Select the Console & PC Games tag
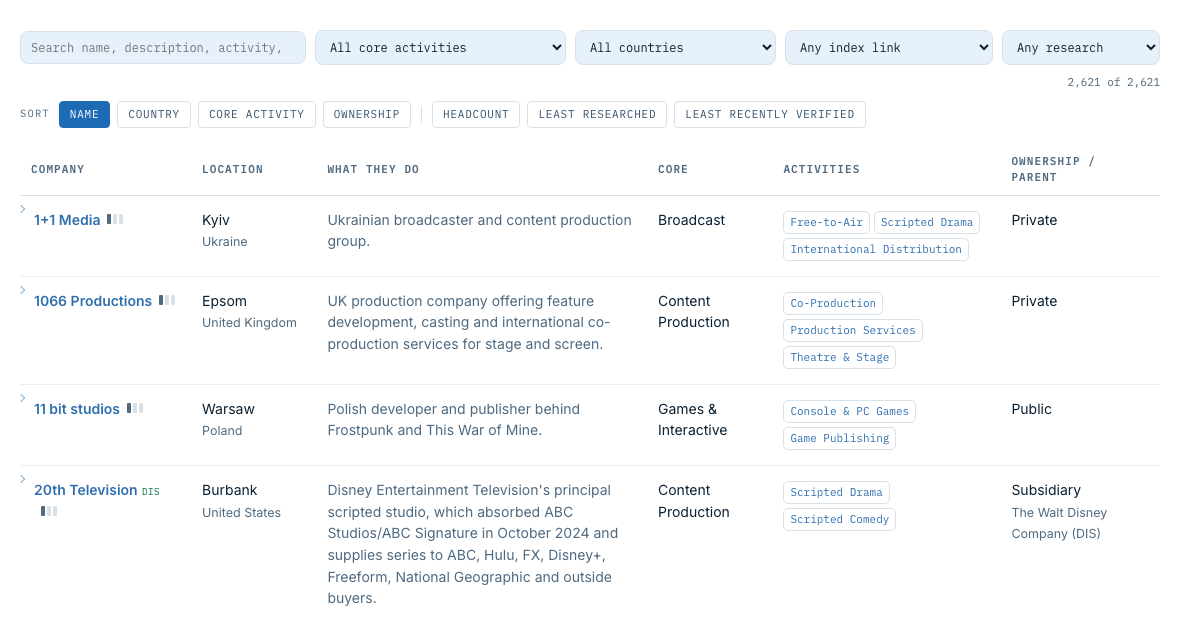 (x=849, y=411)
